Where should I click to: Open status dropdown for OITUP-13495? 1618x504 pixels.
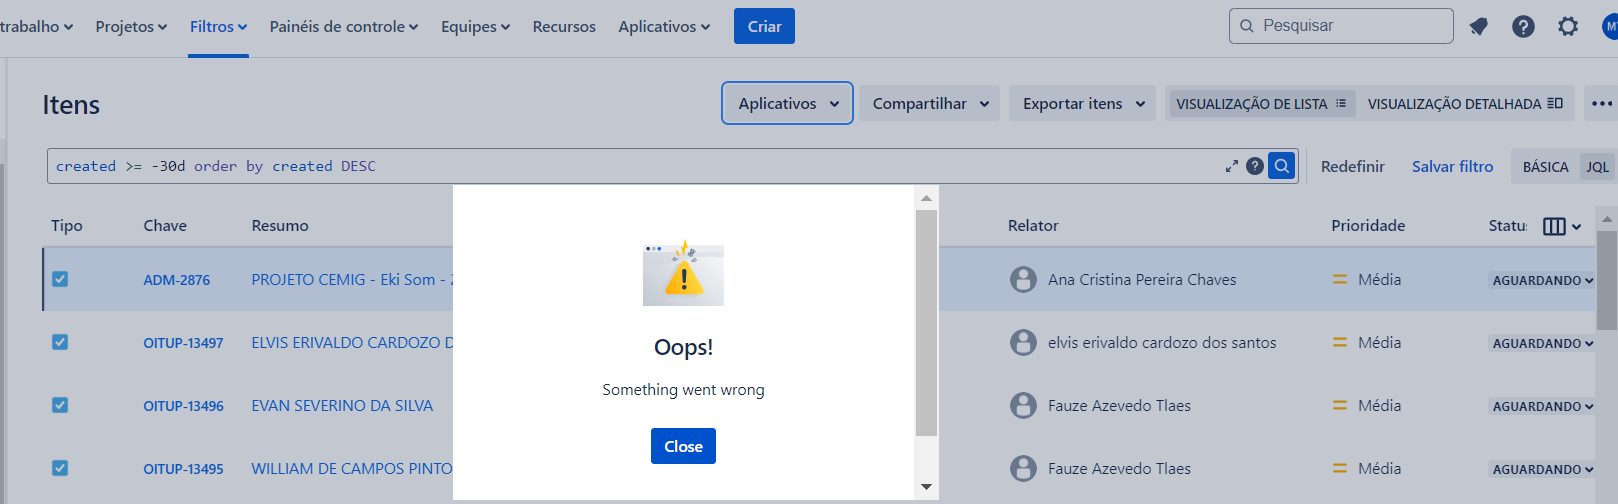click(1542, 469)
